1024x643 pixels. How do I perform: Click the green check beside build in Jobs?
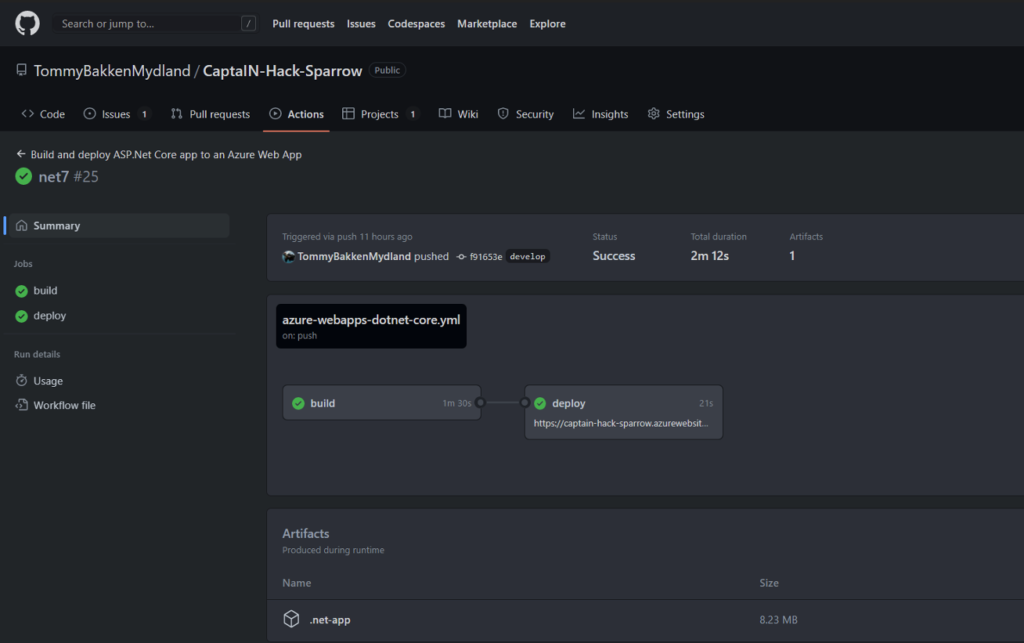22,291
